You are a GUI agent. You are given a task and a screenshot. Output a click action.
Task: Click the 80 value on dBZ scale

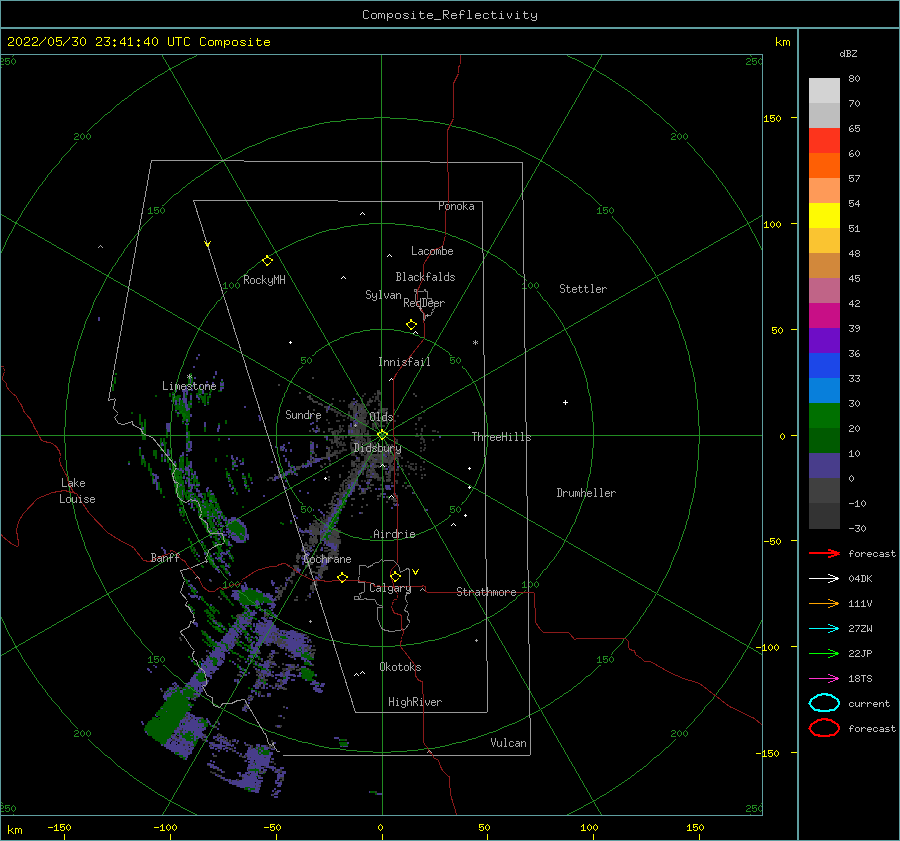point(854,79)
